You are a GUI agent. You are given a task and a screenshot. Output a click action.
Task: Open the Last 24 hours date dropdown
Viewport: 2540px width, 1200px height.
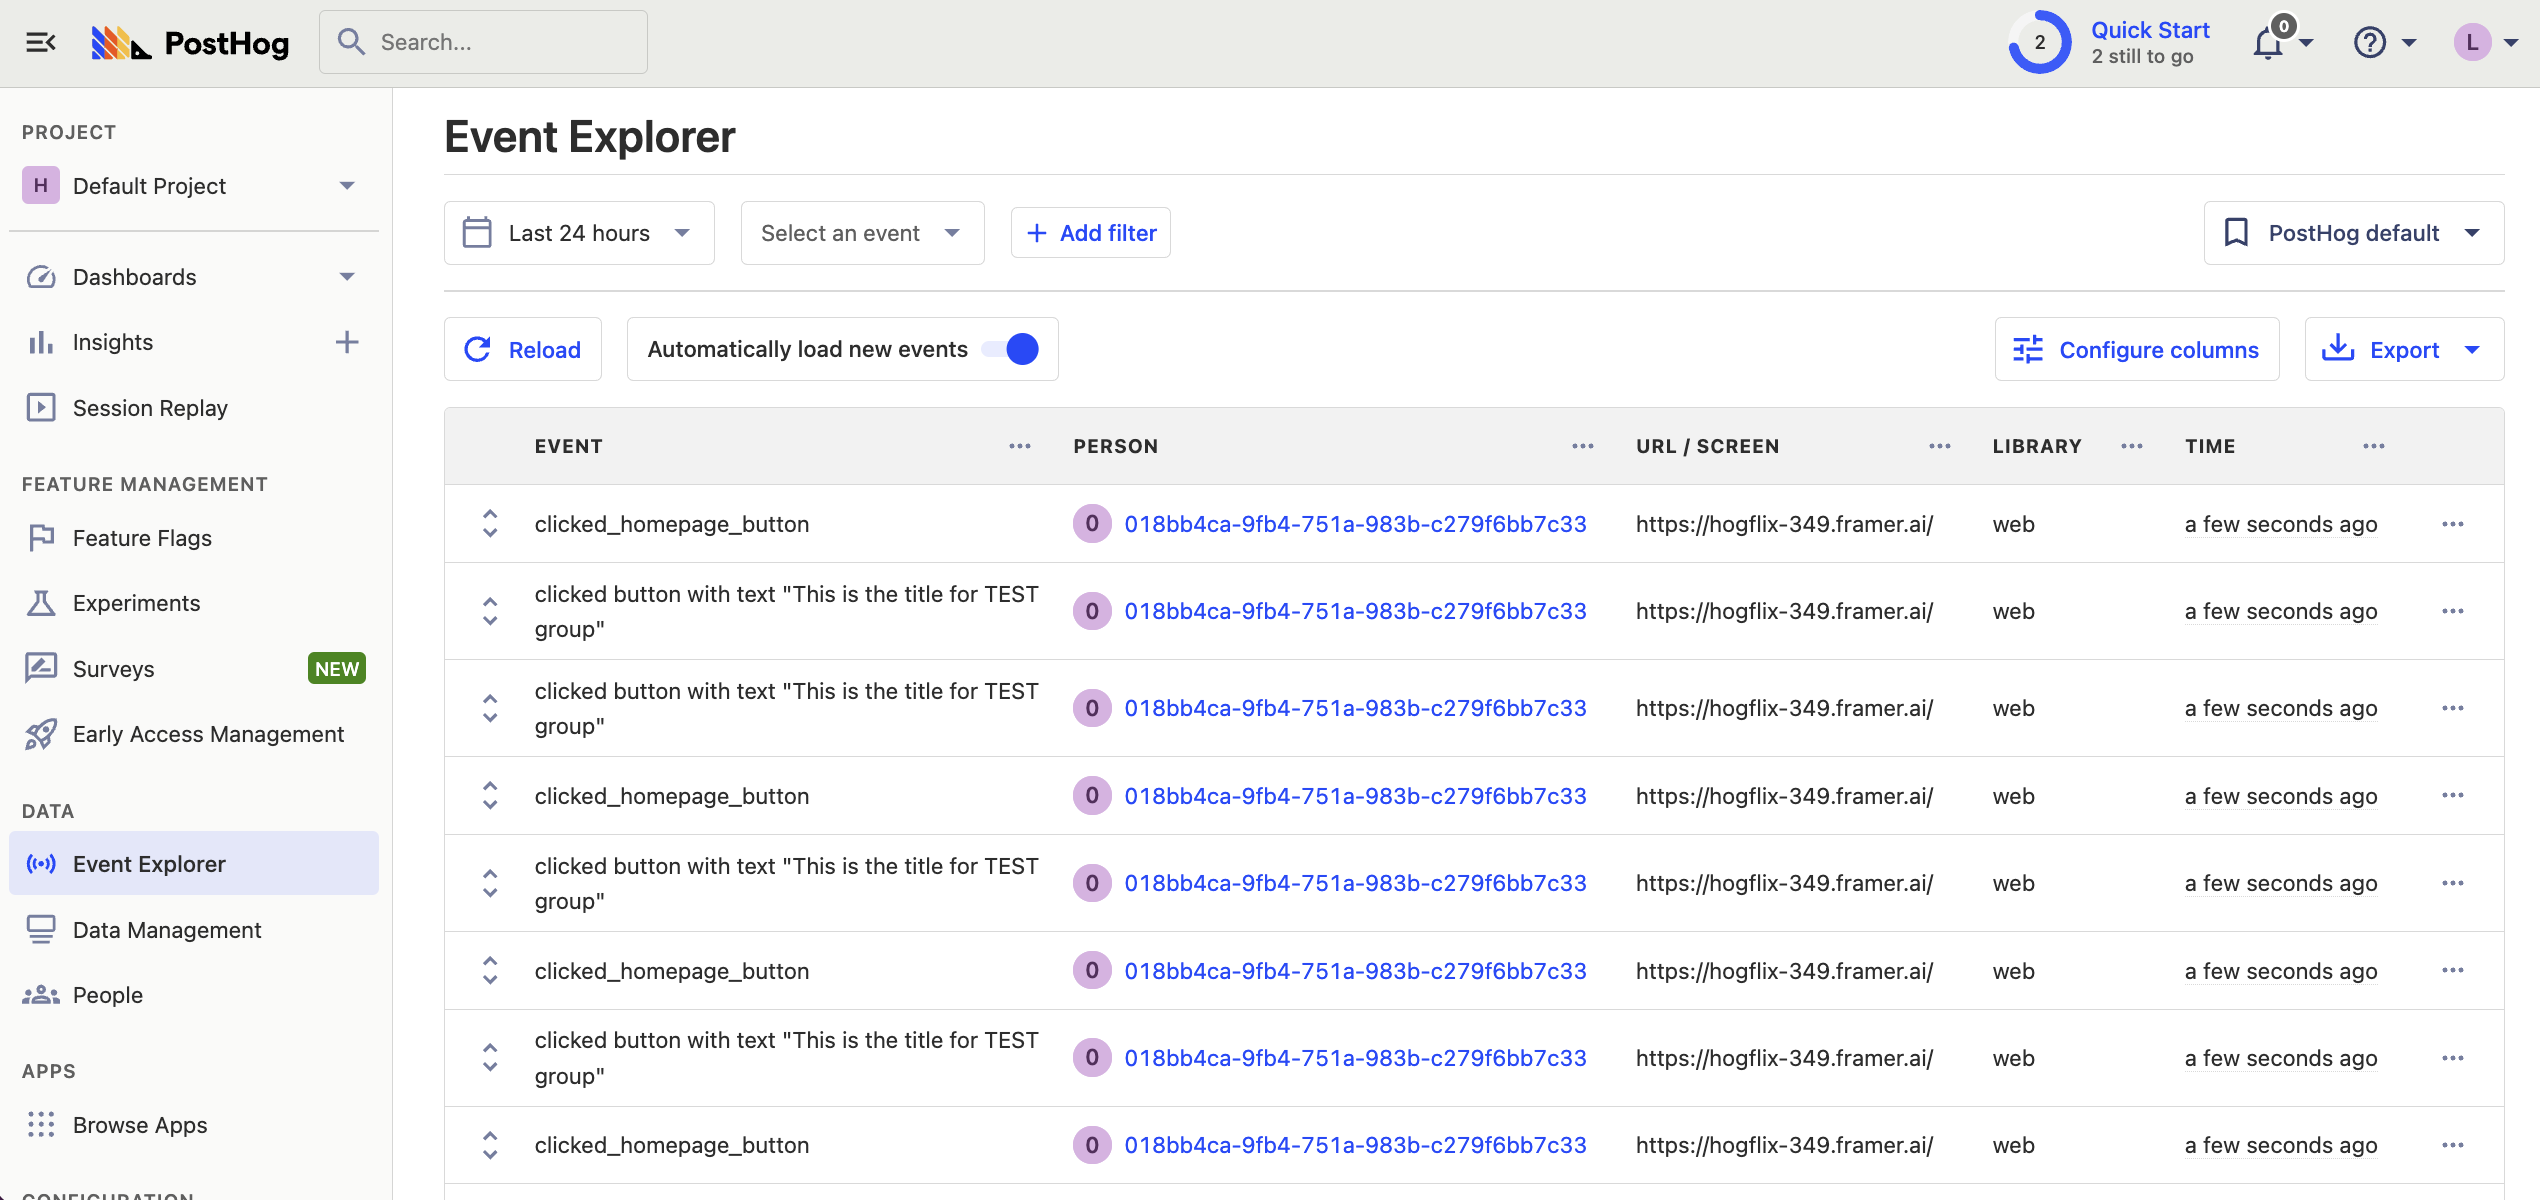[579, 233]
